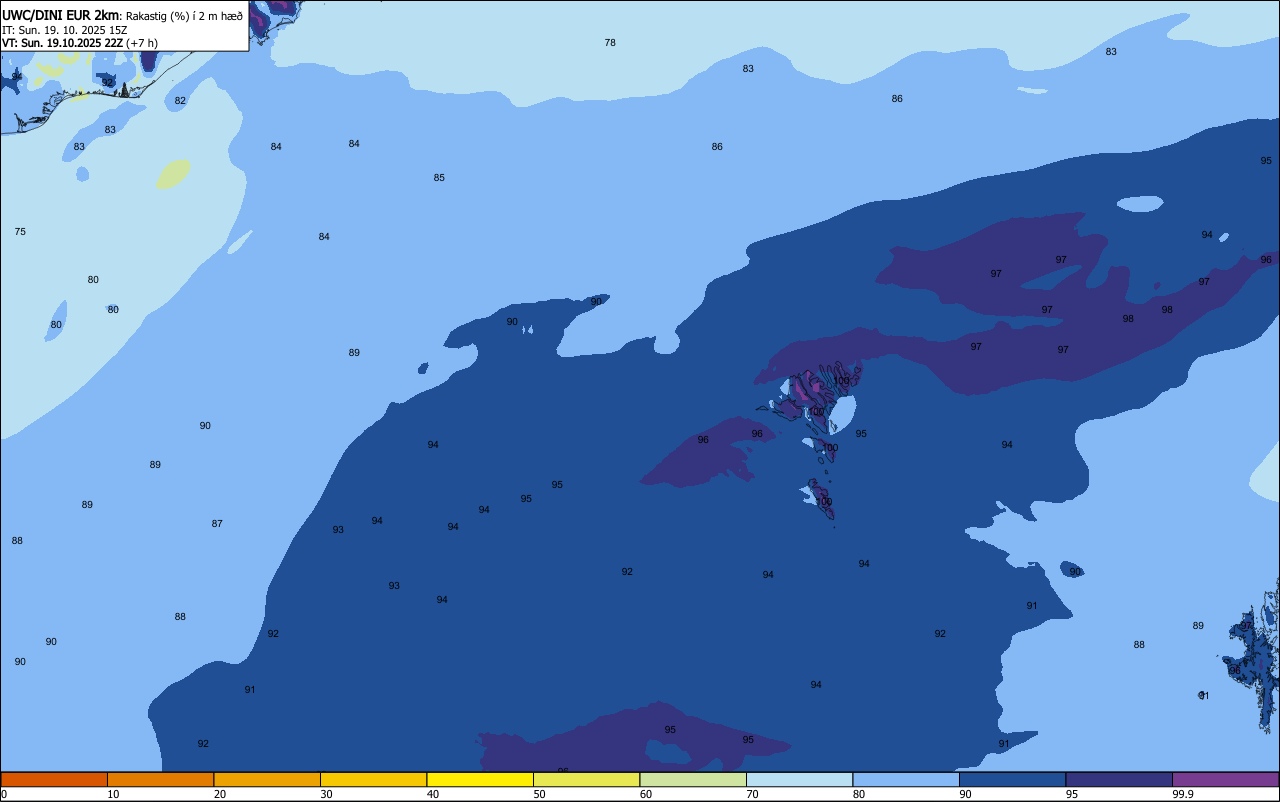1280x802 pixels.
Task: Click the 80–90 light blue legend swatch
Action: (906, 779)
